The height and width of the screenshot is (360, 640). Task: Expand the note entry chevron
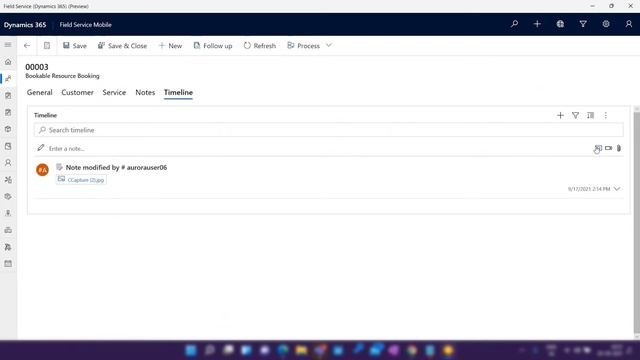point(617,189)
